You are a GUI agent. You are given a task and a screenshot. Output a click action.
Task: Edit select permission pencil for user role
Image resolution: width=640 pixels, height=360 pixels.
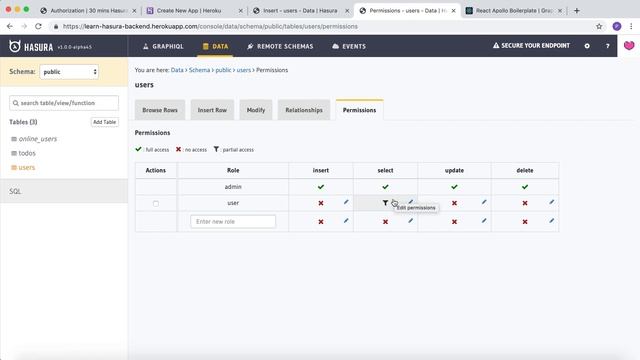411,202
